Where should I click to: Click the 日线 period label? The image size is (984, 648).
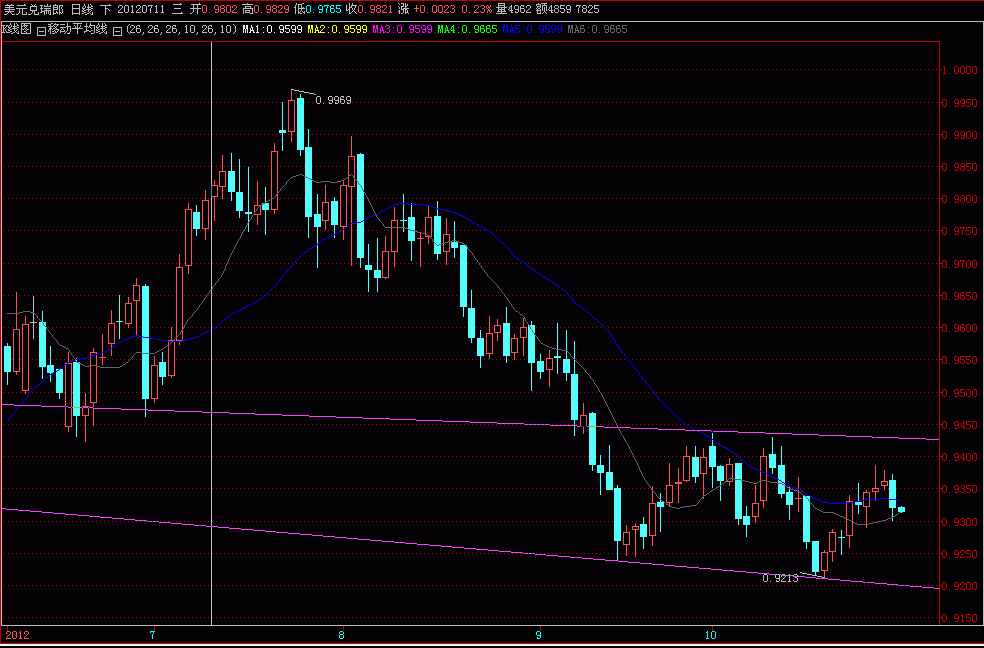pyautogui.click(x=82, y=9)
